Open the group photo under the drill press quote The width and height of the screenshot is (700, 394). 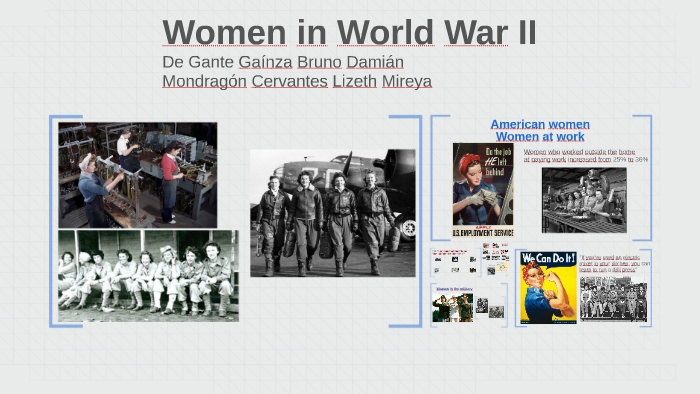coord(613,299)
